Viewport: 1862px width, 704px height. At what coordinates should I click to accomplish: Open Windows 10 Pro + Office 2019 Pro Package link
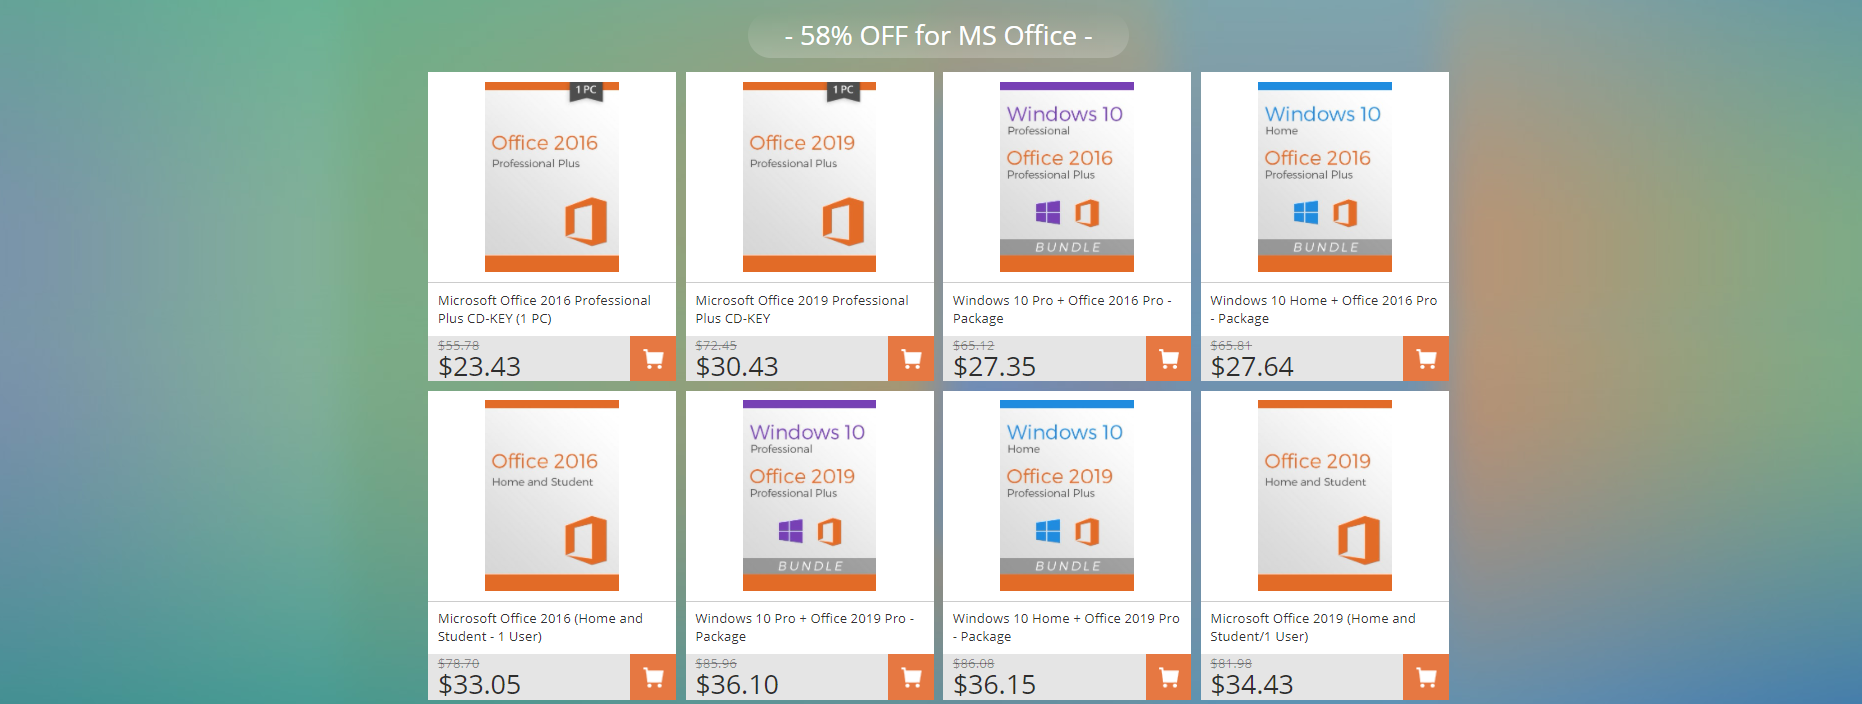pos(804,627)
